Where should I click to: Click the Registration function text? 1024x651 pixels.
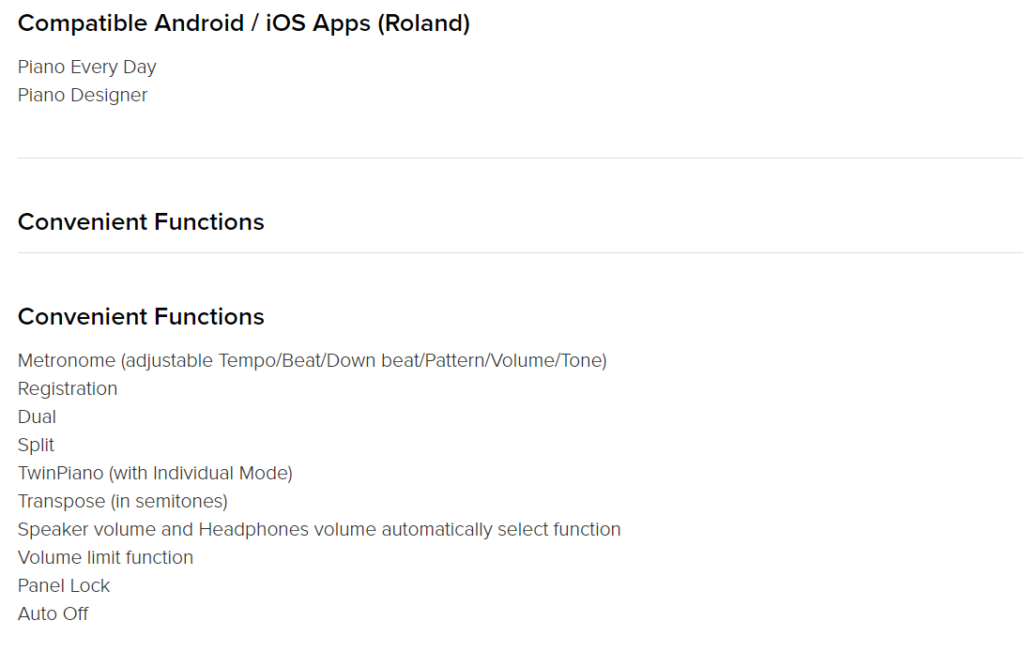[x=67, y=389]
